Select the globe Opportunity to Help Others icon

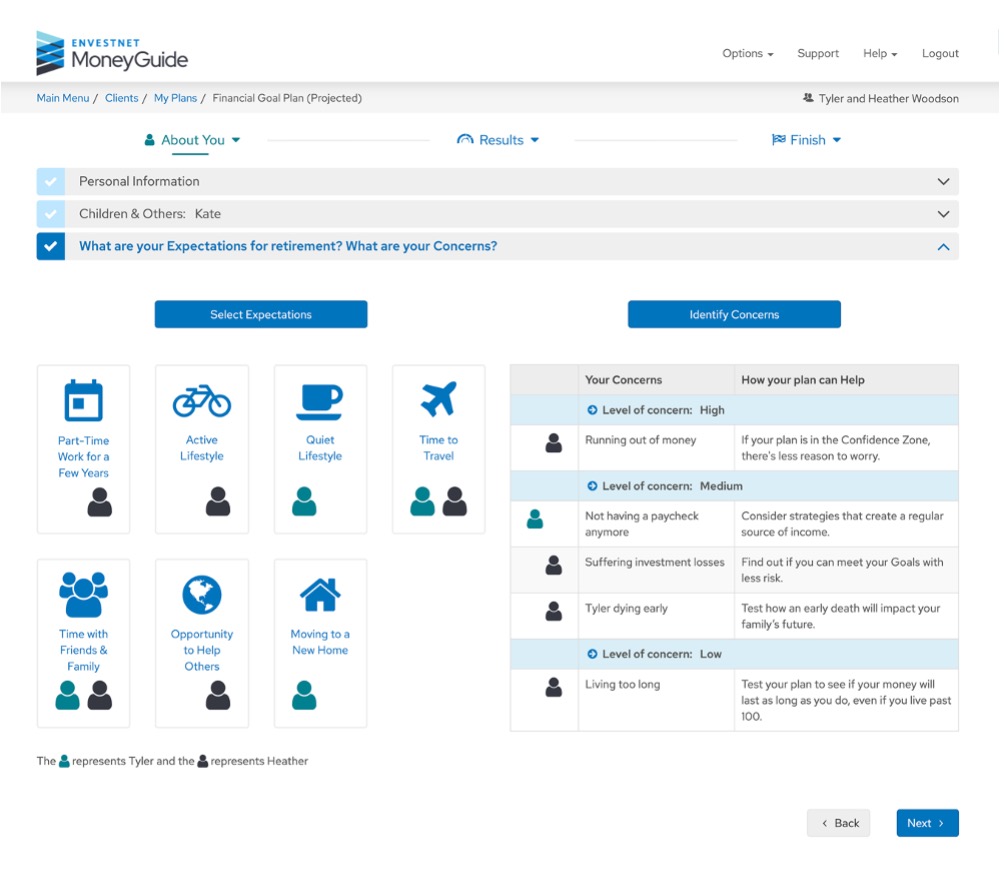(202, 595)
